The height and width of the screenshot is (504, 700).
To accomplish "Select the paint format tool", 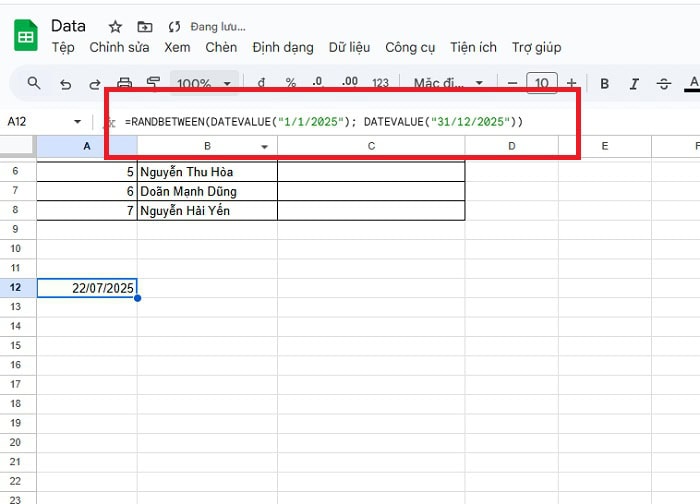I will [154, 83].
